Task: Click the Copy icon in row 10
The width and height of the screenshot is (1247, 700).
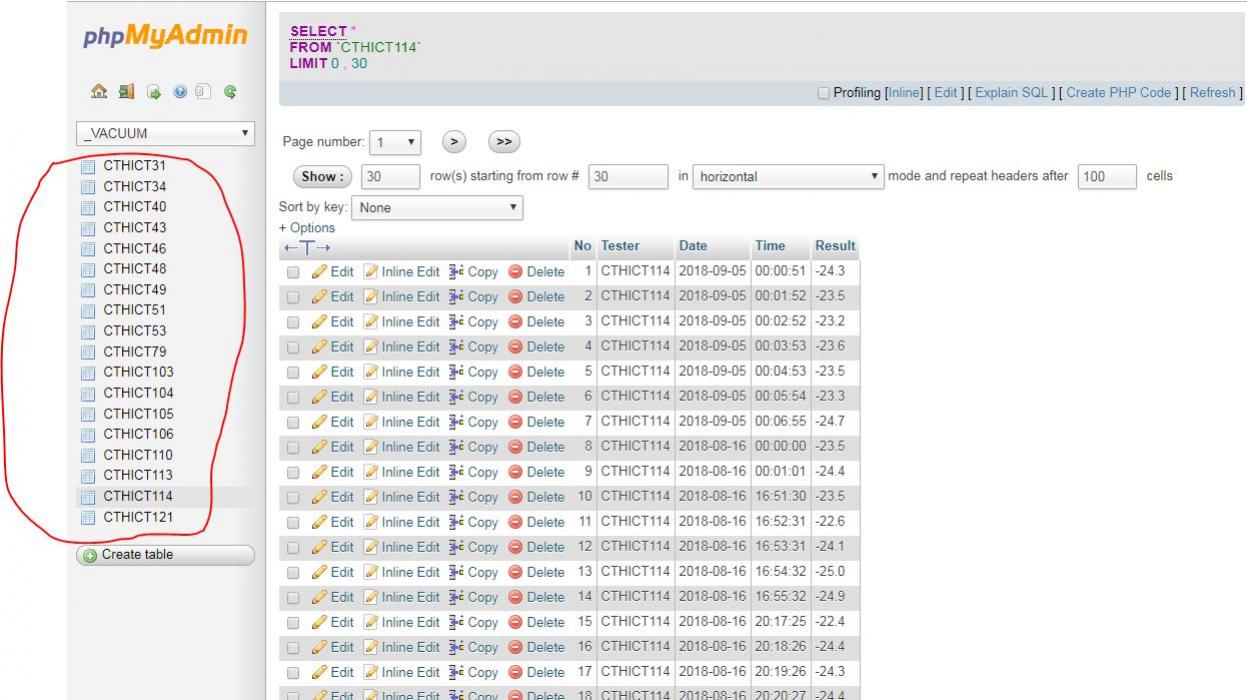Action: pyautogui.click(x=456, y=496)
